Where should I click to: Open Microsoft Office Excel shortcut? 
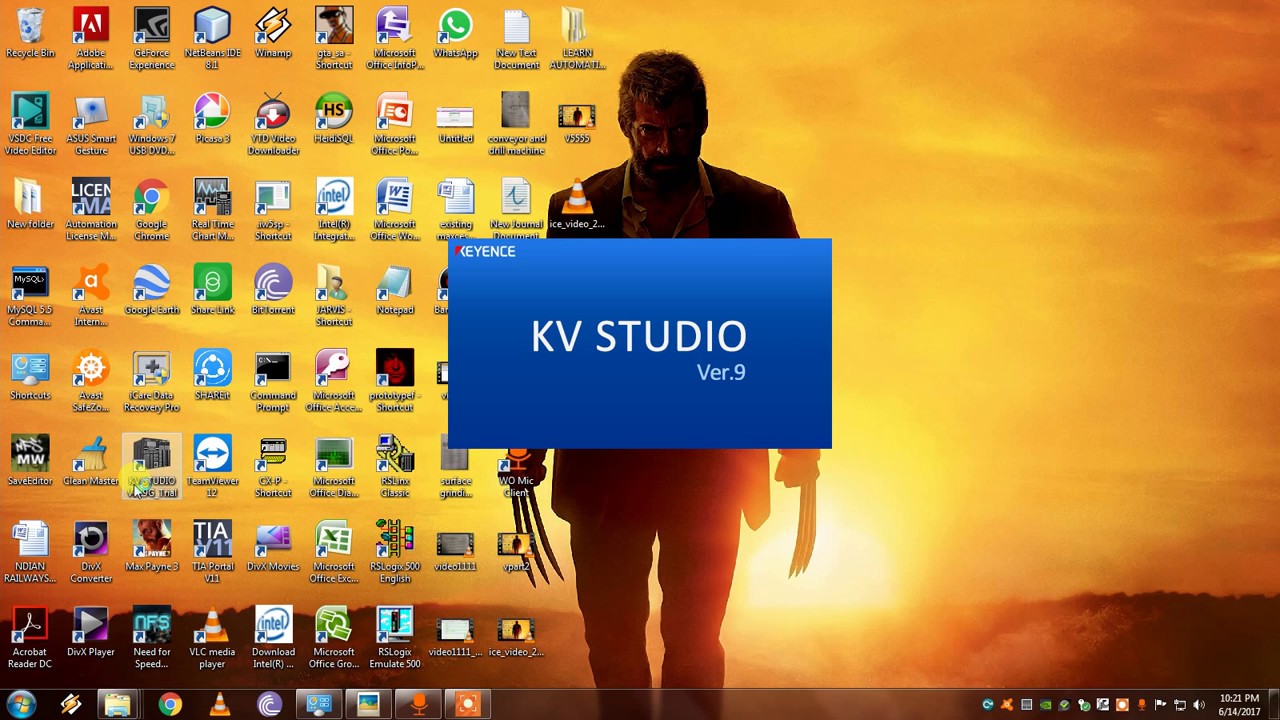334,553
